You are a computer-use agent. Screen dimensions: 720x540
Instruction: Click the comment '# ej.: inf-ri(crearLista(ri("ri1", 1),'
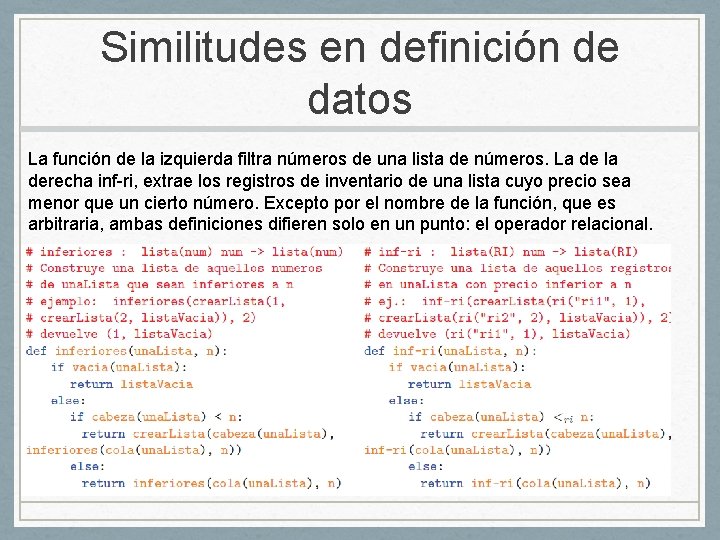(x=505, y=301)
